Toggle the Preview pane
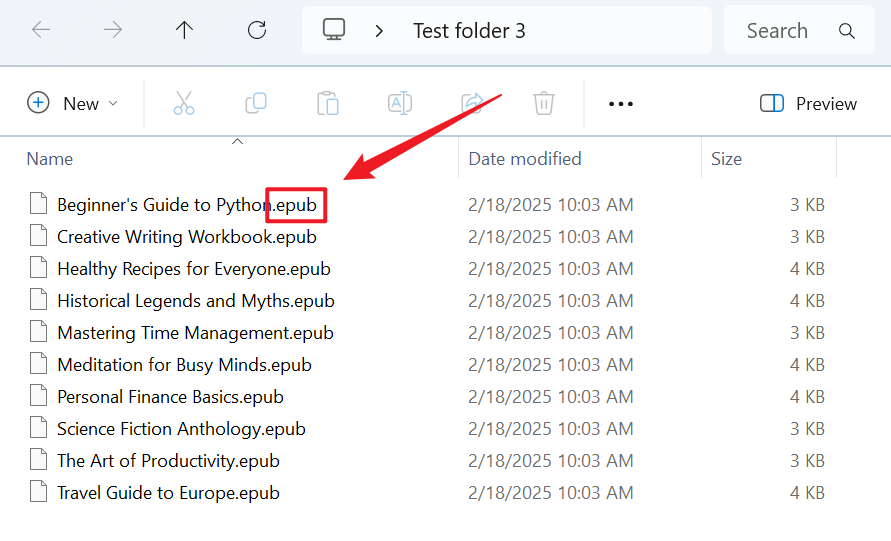891x541 pixels. (x=808, y=103)
